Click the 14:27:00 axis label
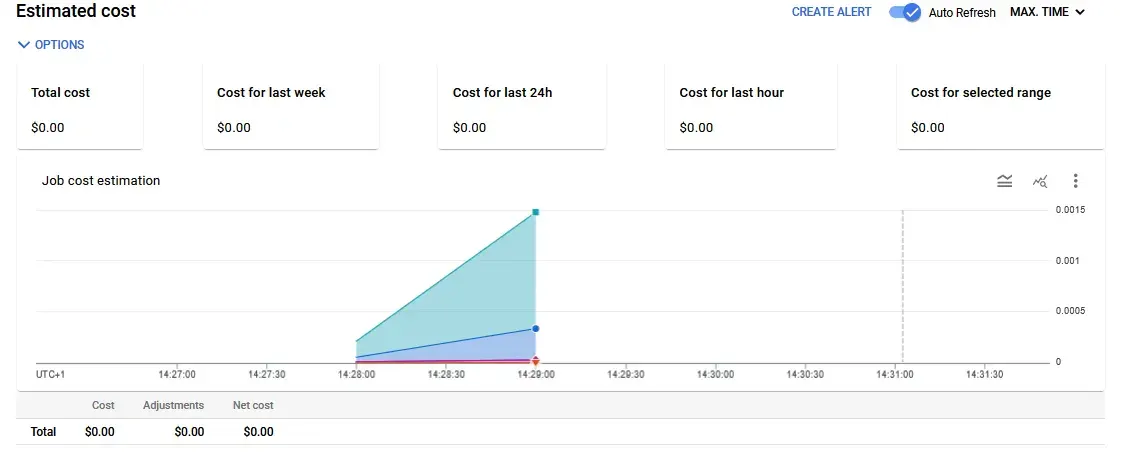Viewport: 1125px width, 474px height. coord(177,374)
